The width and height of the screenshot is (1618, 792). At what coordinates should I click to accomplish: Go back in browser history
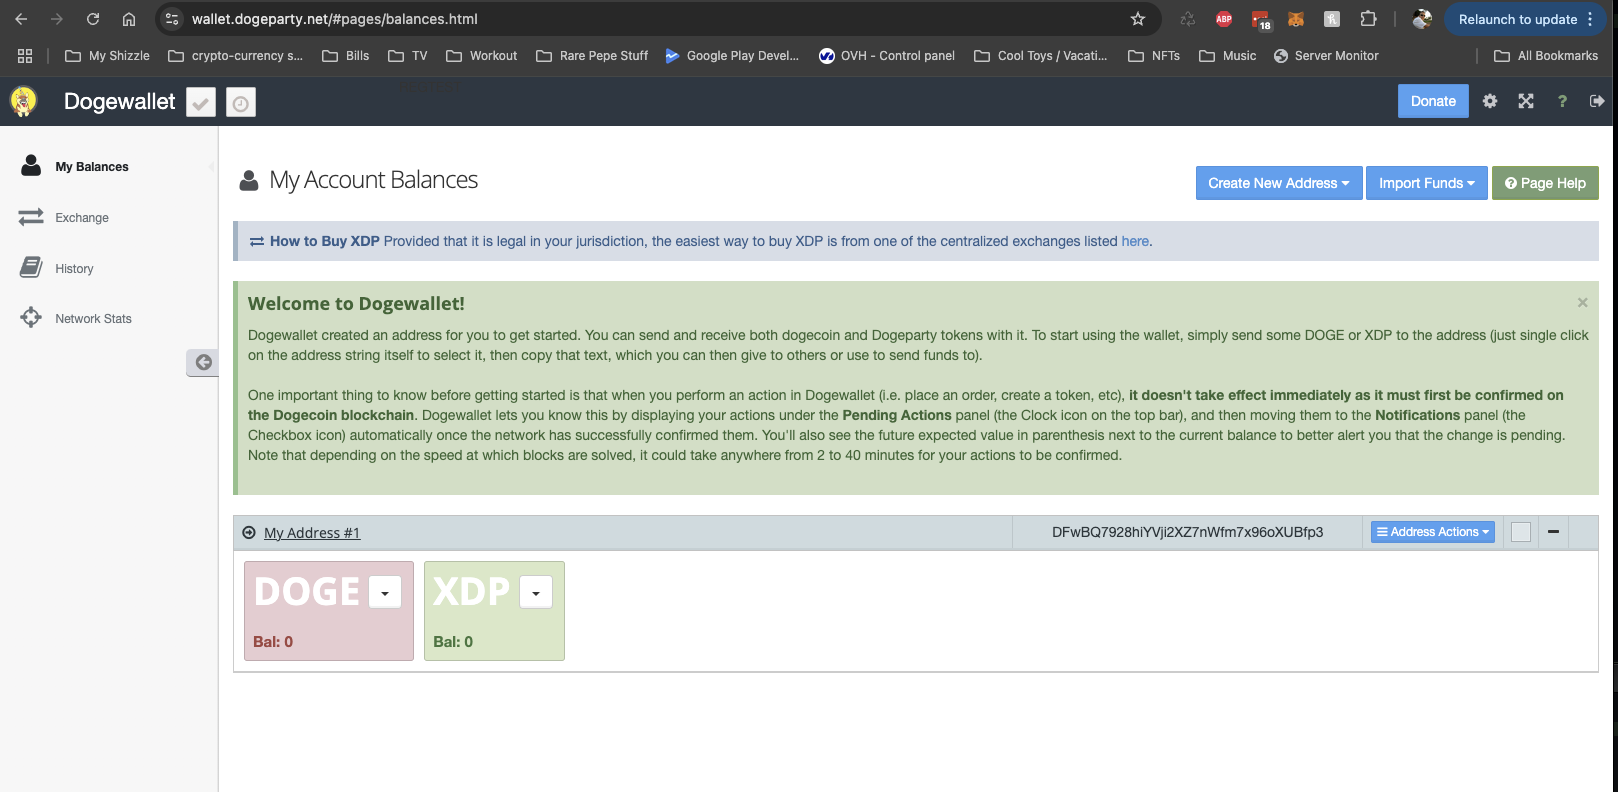click(21, 19)
